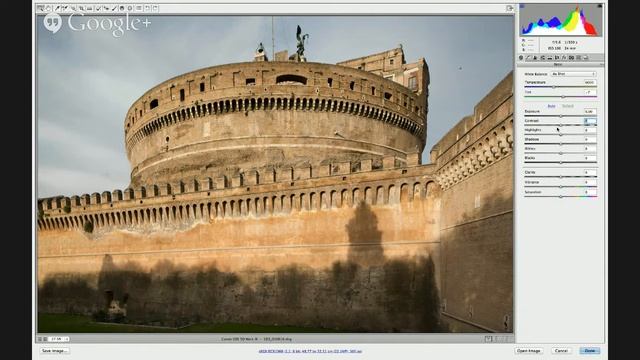
Task: Click the Blacks slider
Action: tap(560, 162)
